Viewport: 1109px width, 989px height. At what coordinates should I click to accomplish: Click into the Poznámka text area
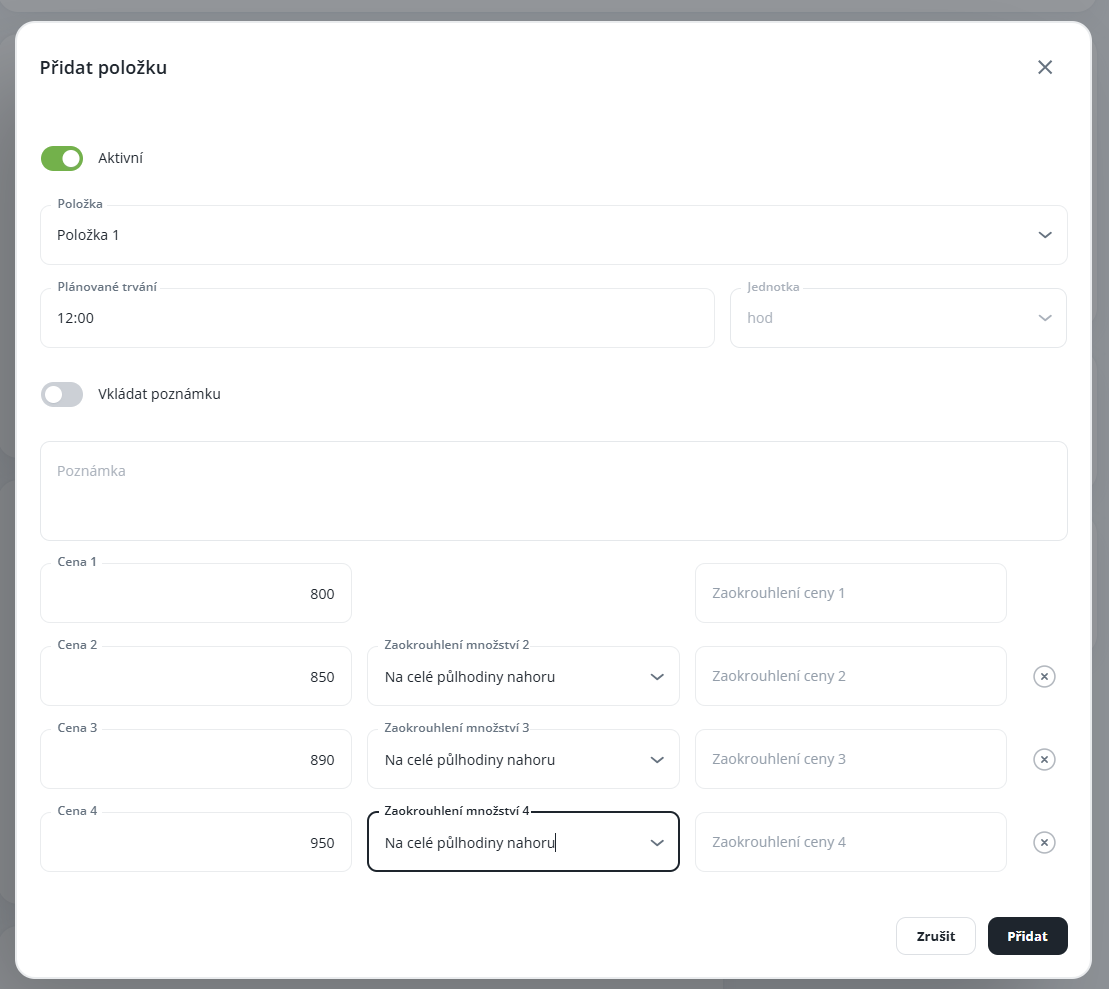click(553, 491)
